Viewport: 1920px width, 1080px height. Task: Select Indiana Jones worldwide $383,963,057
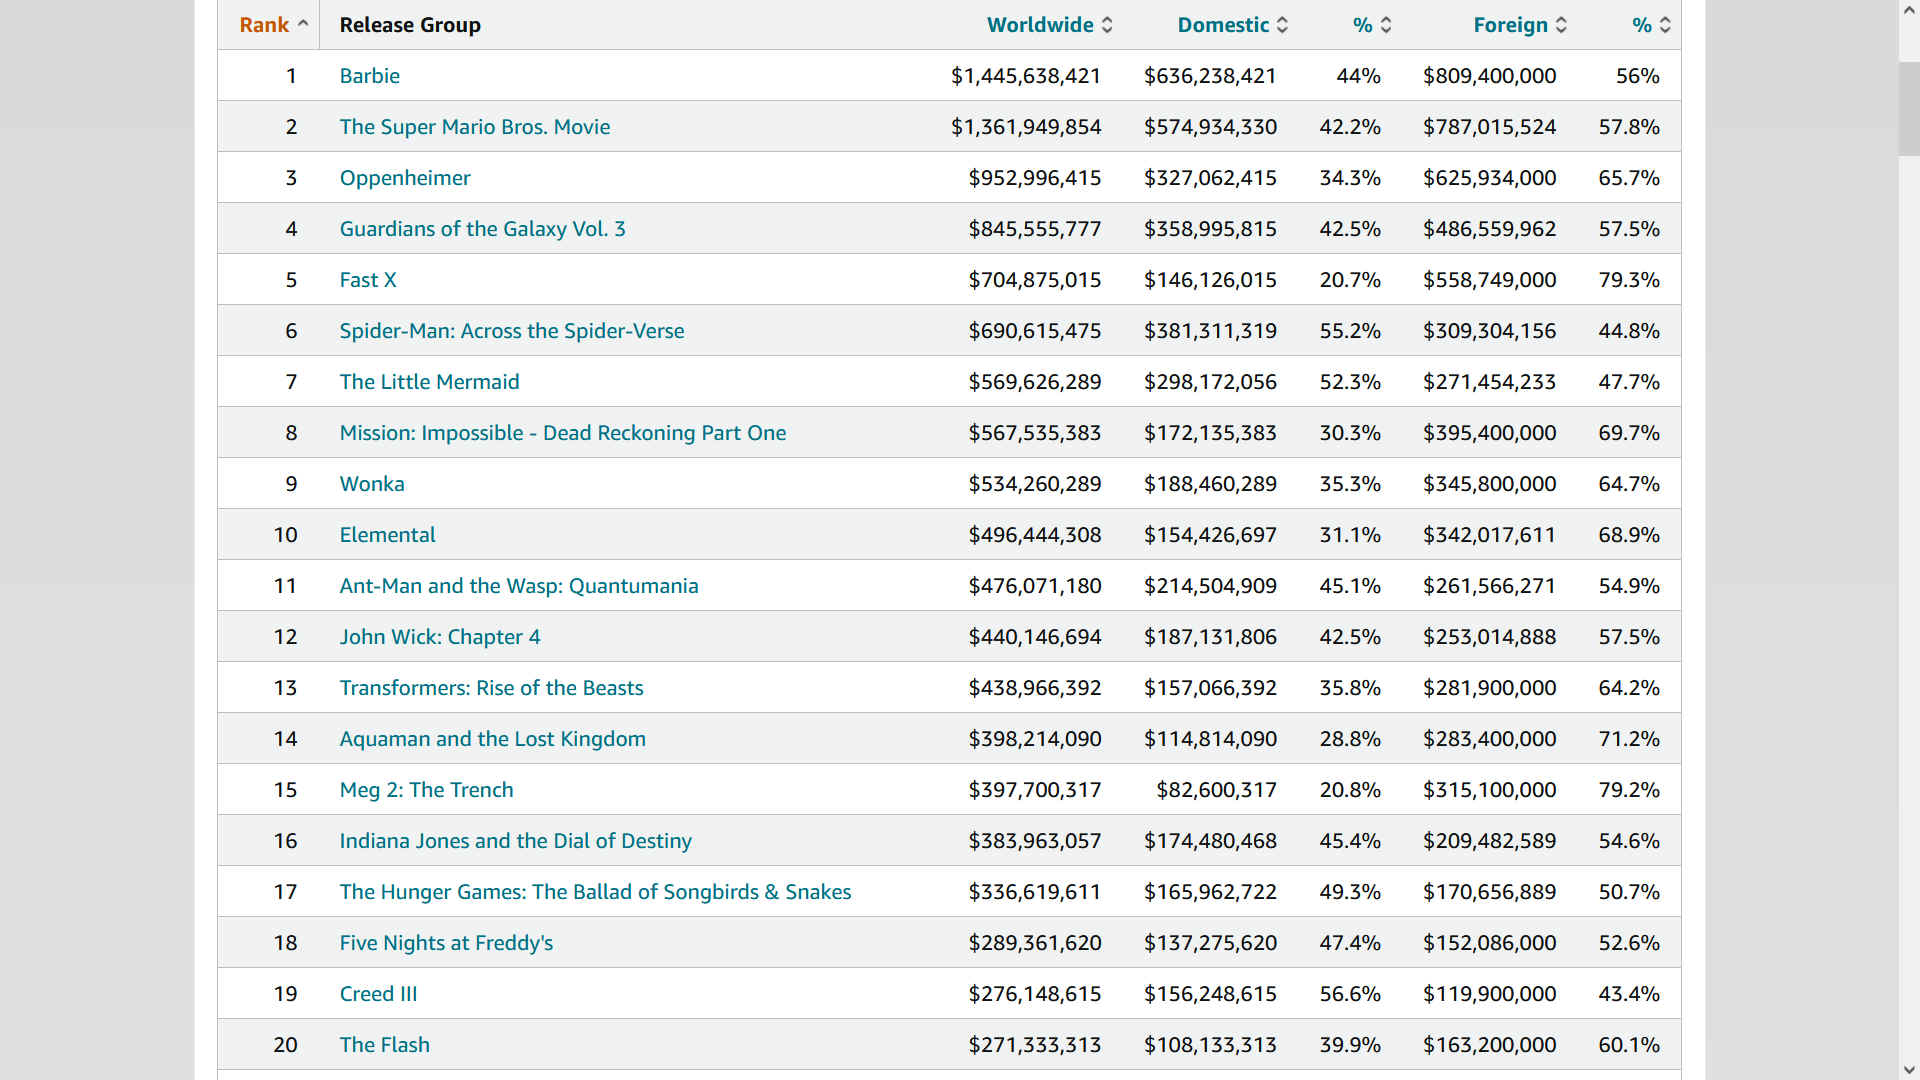pos(1034,841)
